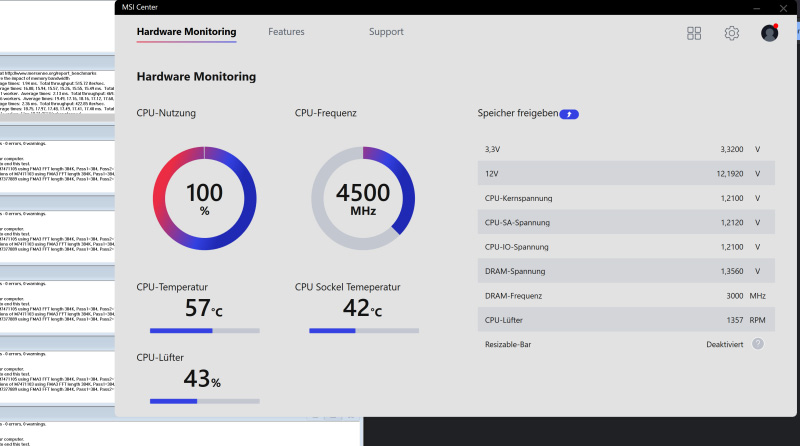Select the CPU-SA-Spannung row

626,222
